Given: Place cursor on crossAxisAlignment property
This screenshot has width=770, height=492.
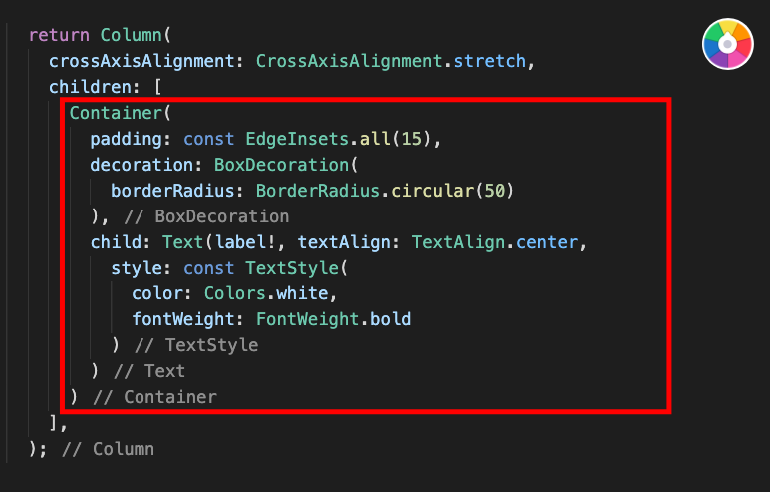Looking at the screenshot, I should coord(142,61).
